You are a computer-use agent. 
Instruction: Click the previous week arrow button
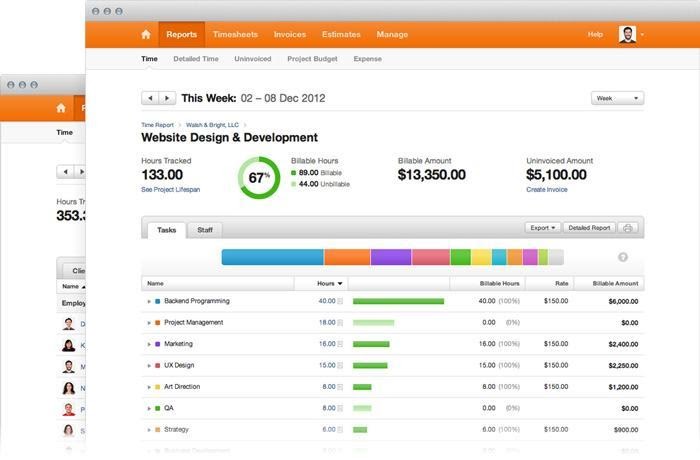(x=150, y=98)
